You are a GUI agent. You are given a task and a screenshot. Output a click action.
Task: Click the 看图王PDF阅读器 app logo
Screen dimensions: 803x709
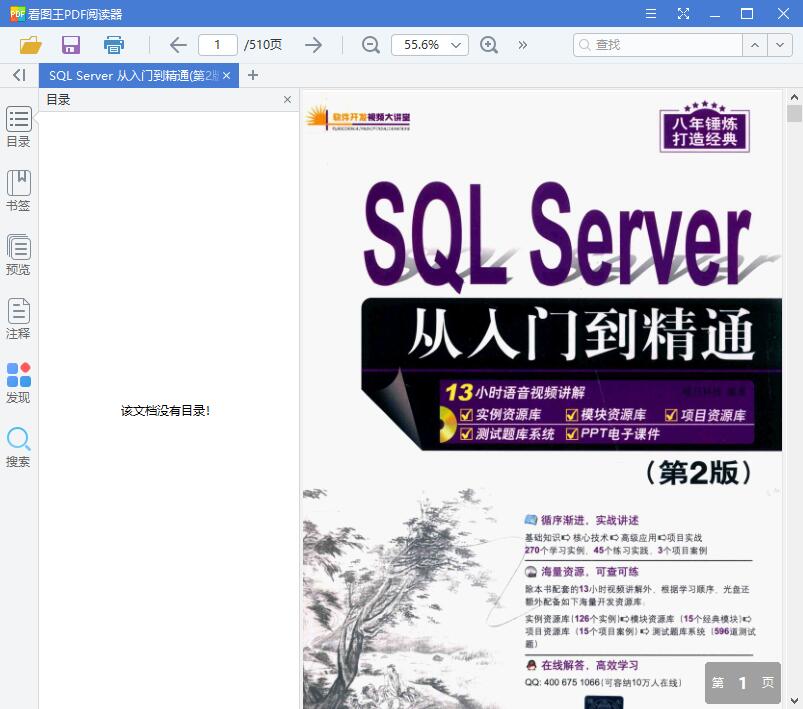[17, 14]
